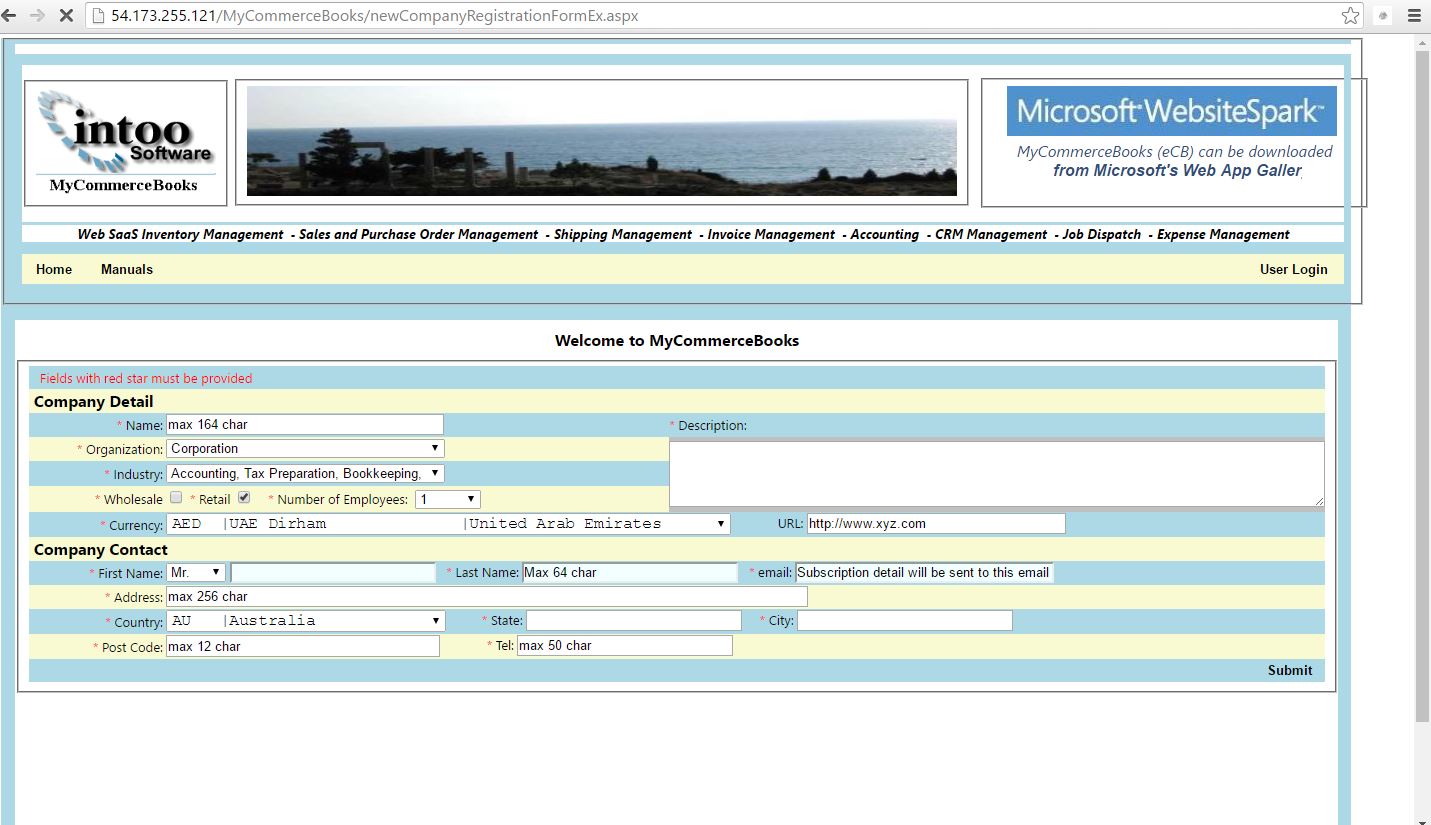The height and width of the screenshot is (825, 1431).
Task: Select the Currency dropdown
Action: coord(448,524)
